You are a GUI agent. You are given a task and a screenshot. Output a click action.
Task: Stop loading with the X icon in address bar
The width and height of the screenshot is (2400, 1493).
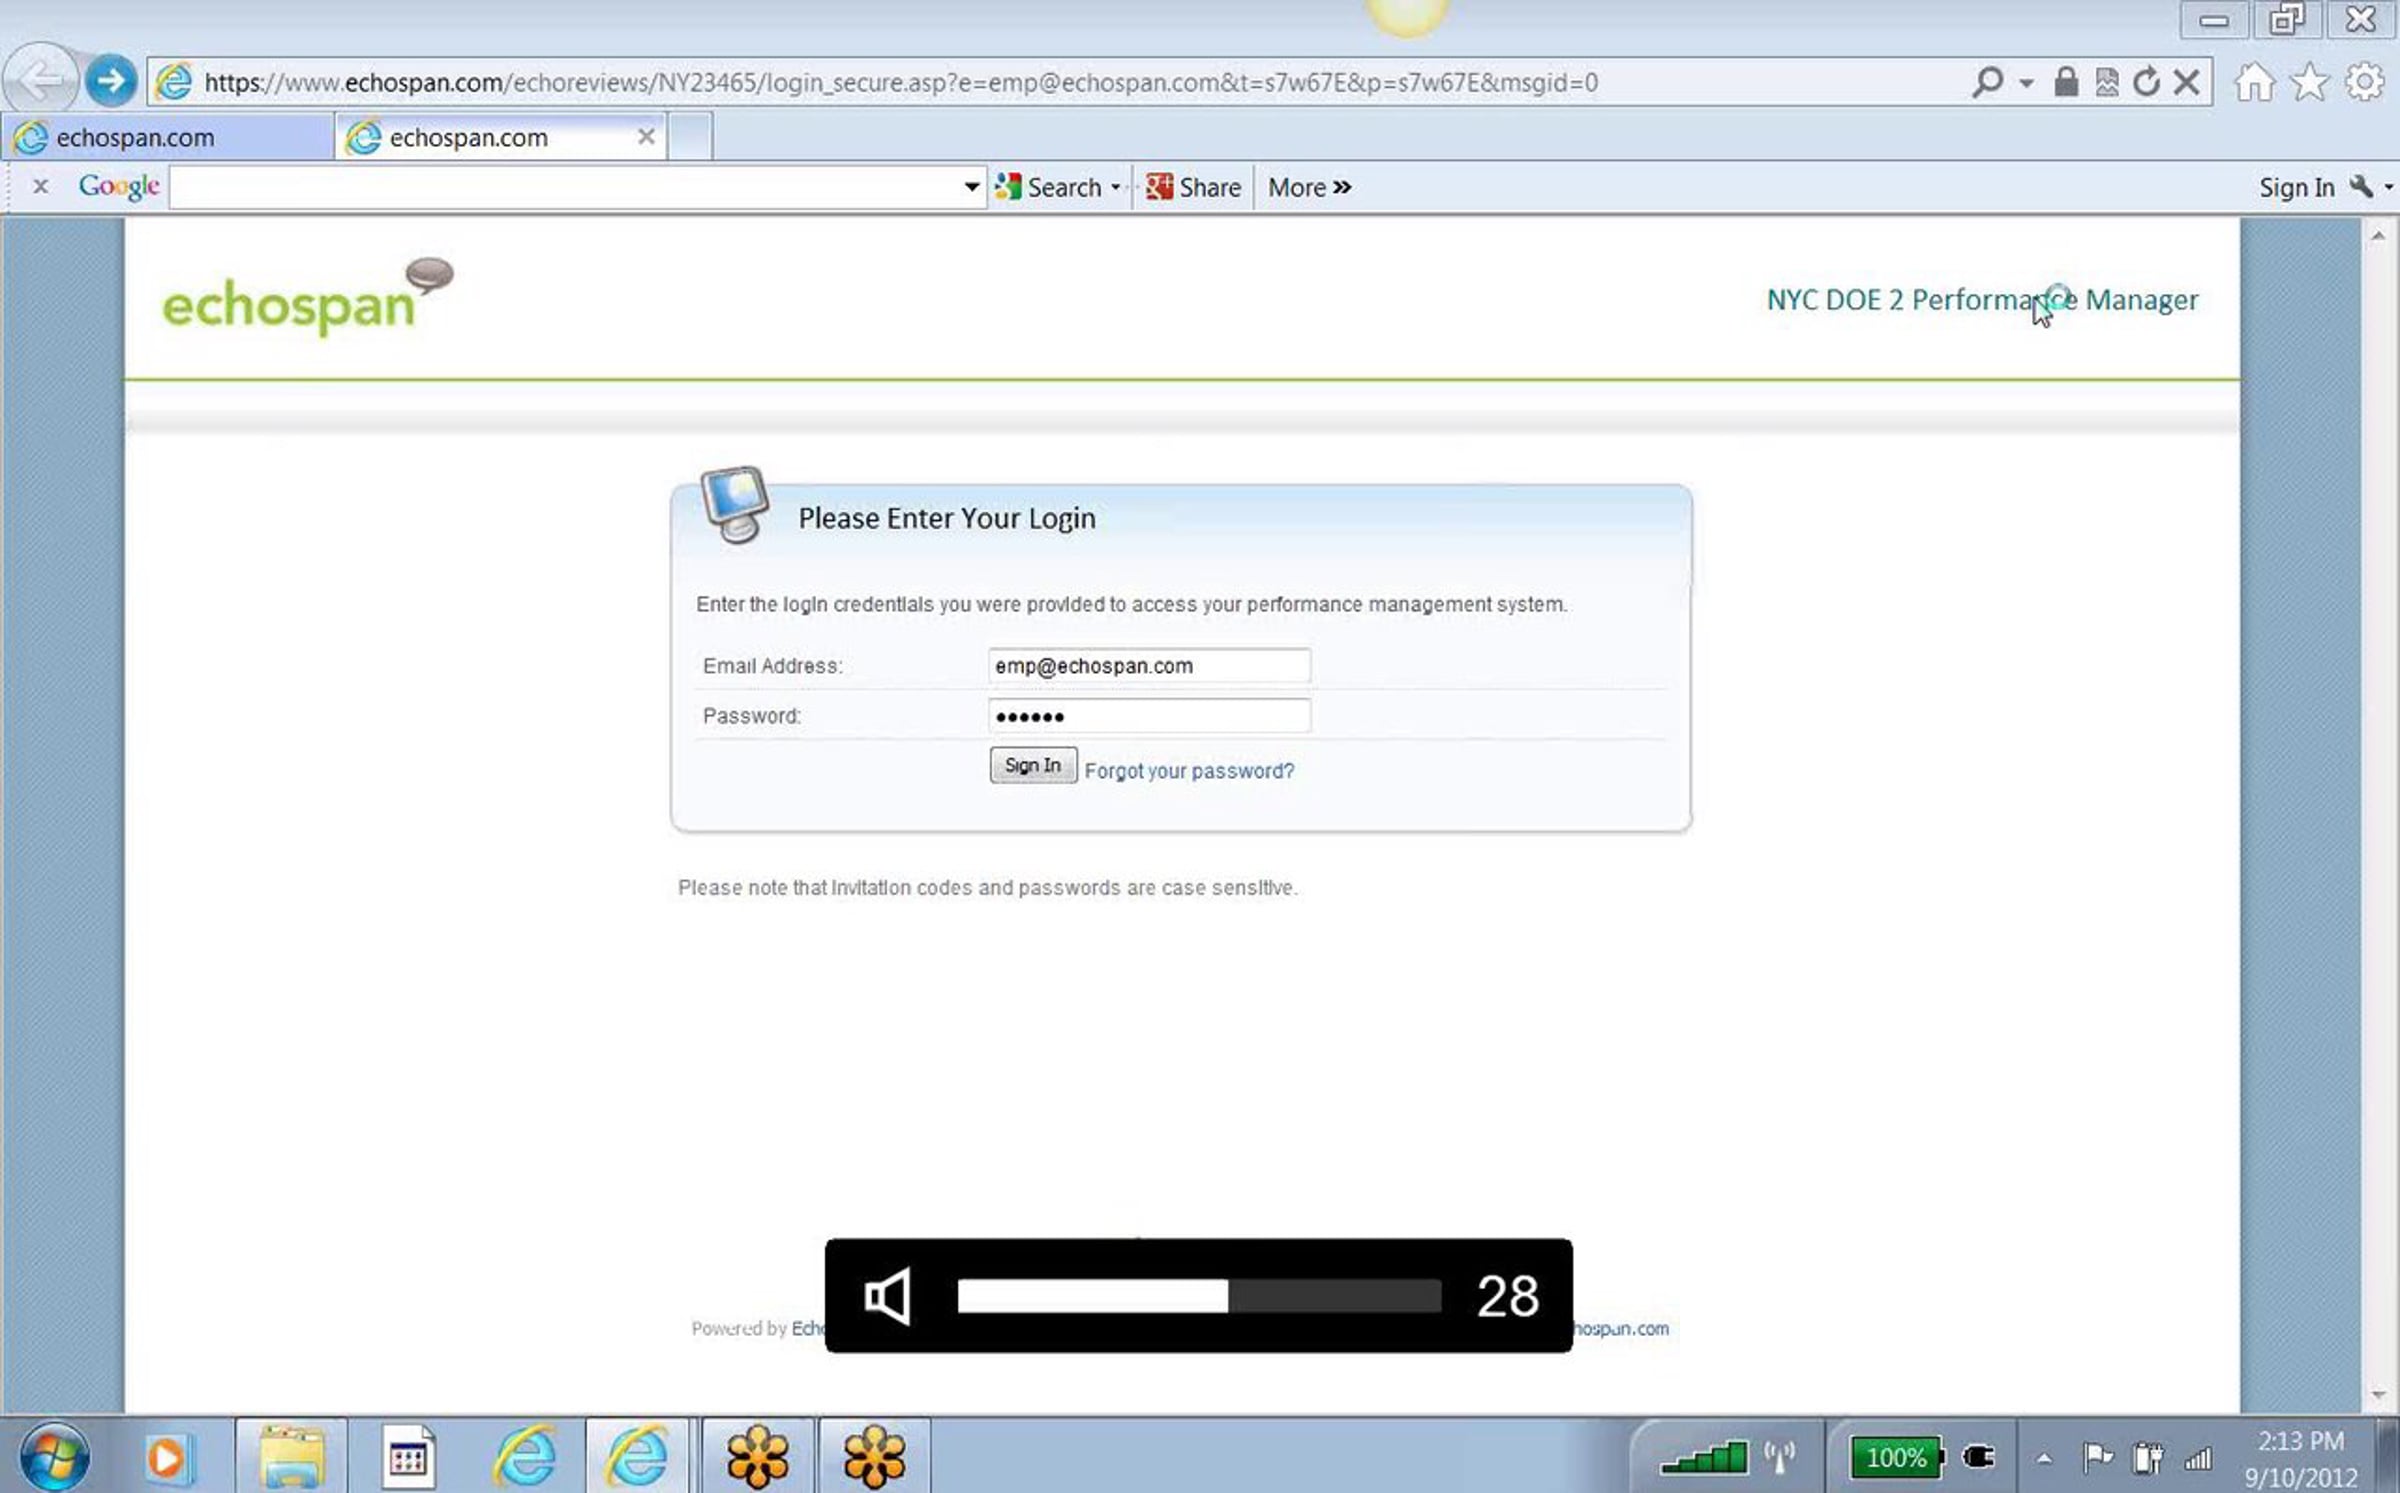pos(2187,82)
